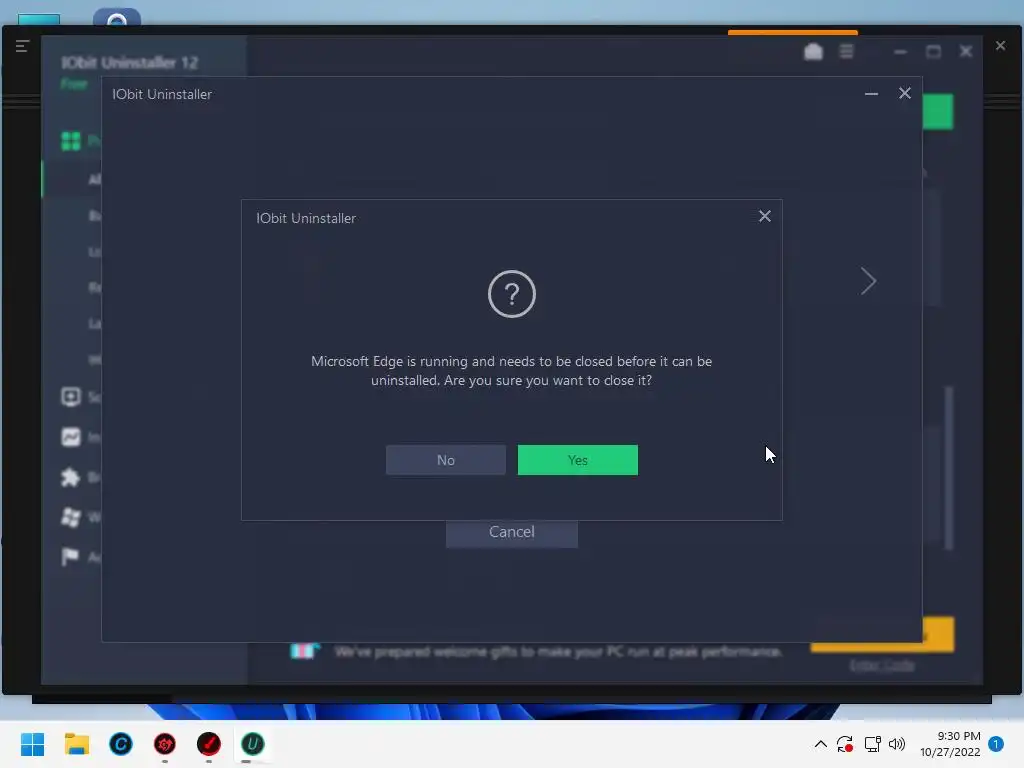Close the inner IObit Uninstaller question dialog
The width and height of the screenshot is (1024, 768).
(x=765, y=216)
